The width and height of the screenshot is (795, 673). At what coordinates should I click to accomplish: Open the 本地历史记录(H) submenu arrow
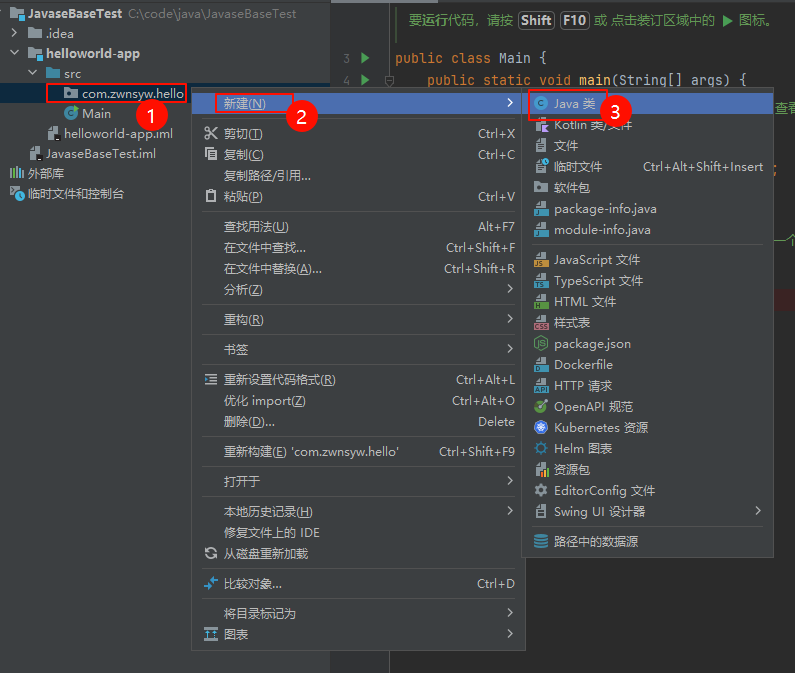pos(510,511)
